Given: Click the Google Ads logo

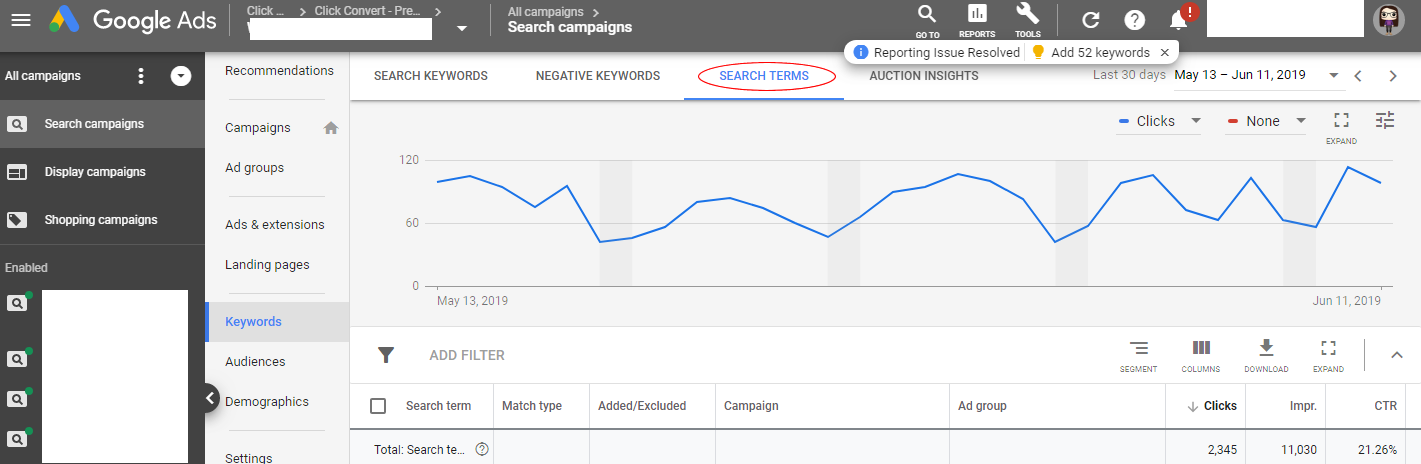Looking at the screenshot, I should [132, 19].
